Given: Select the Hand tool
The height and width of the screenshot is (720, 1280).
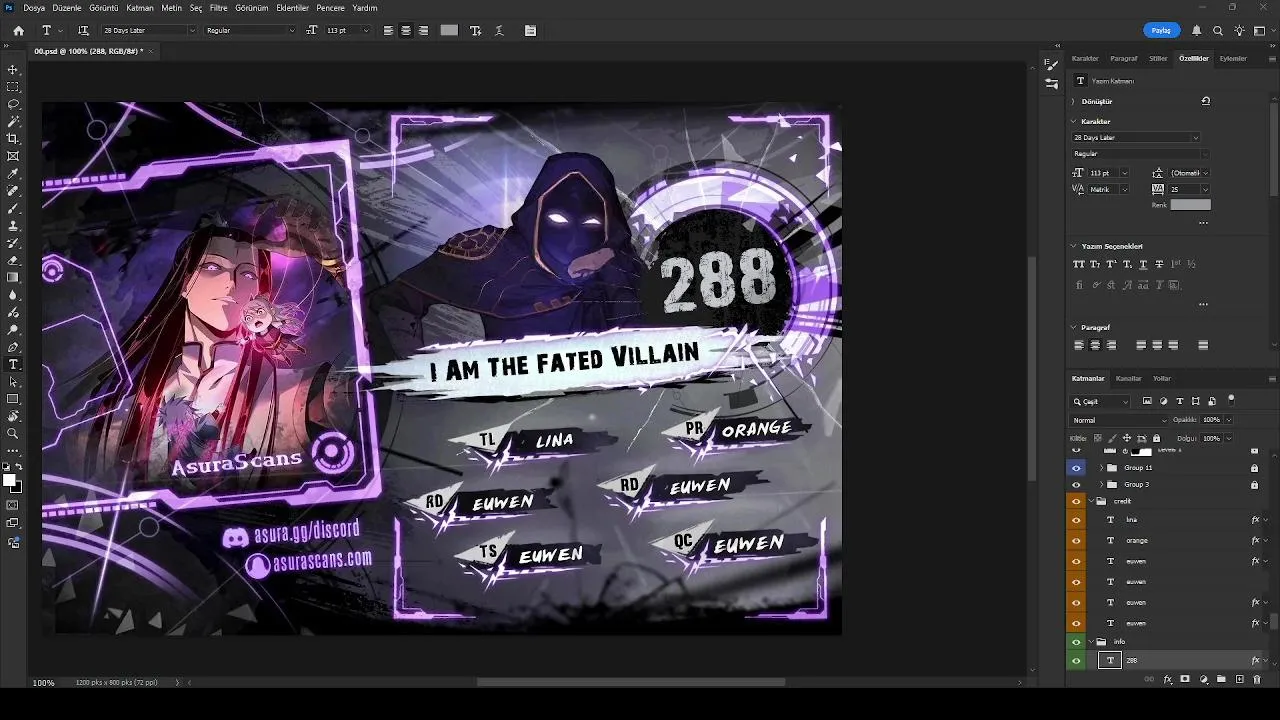Looking at the screenshot, I should (x=13, y=416).
